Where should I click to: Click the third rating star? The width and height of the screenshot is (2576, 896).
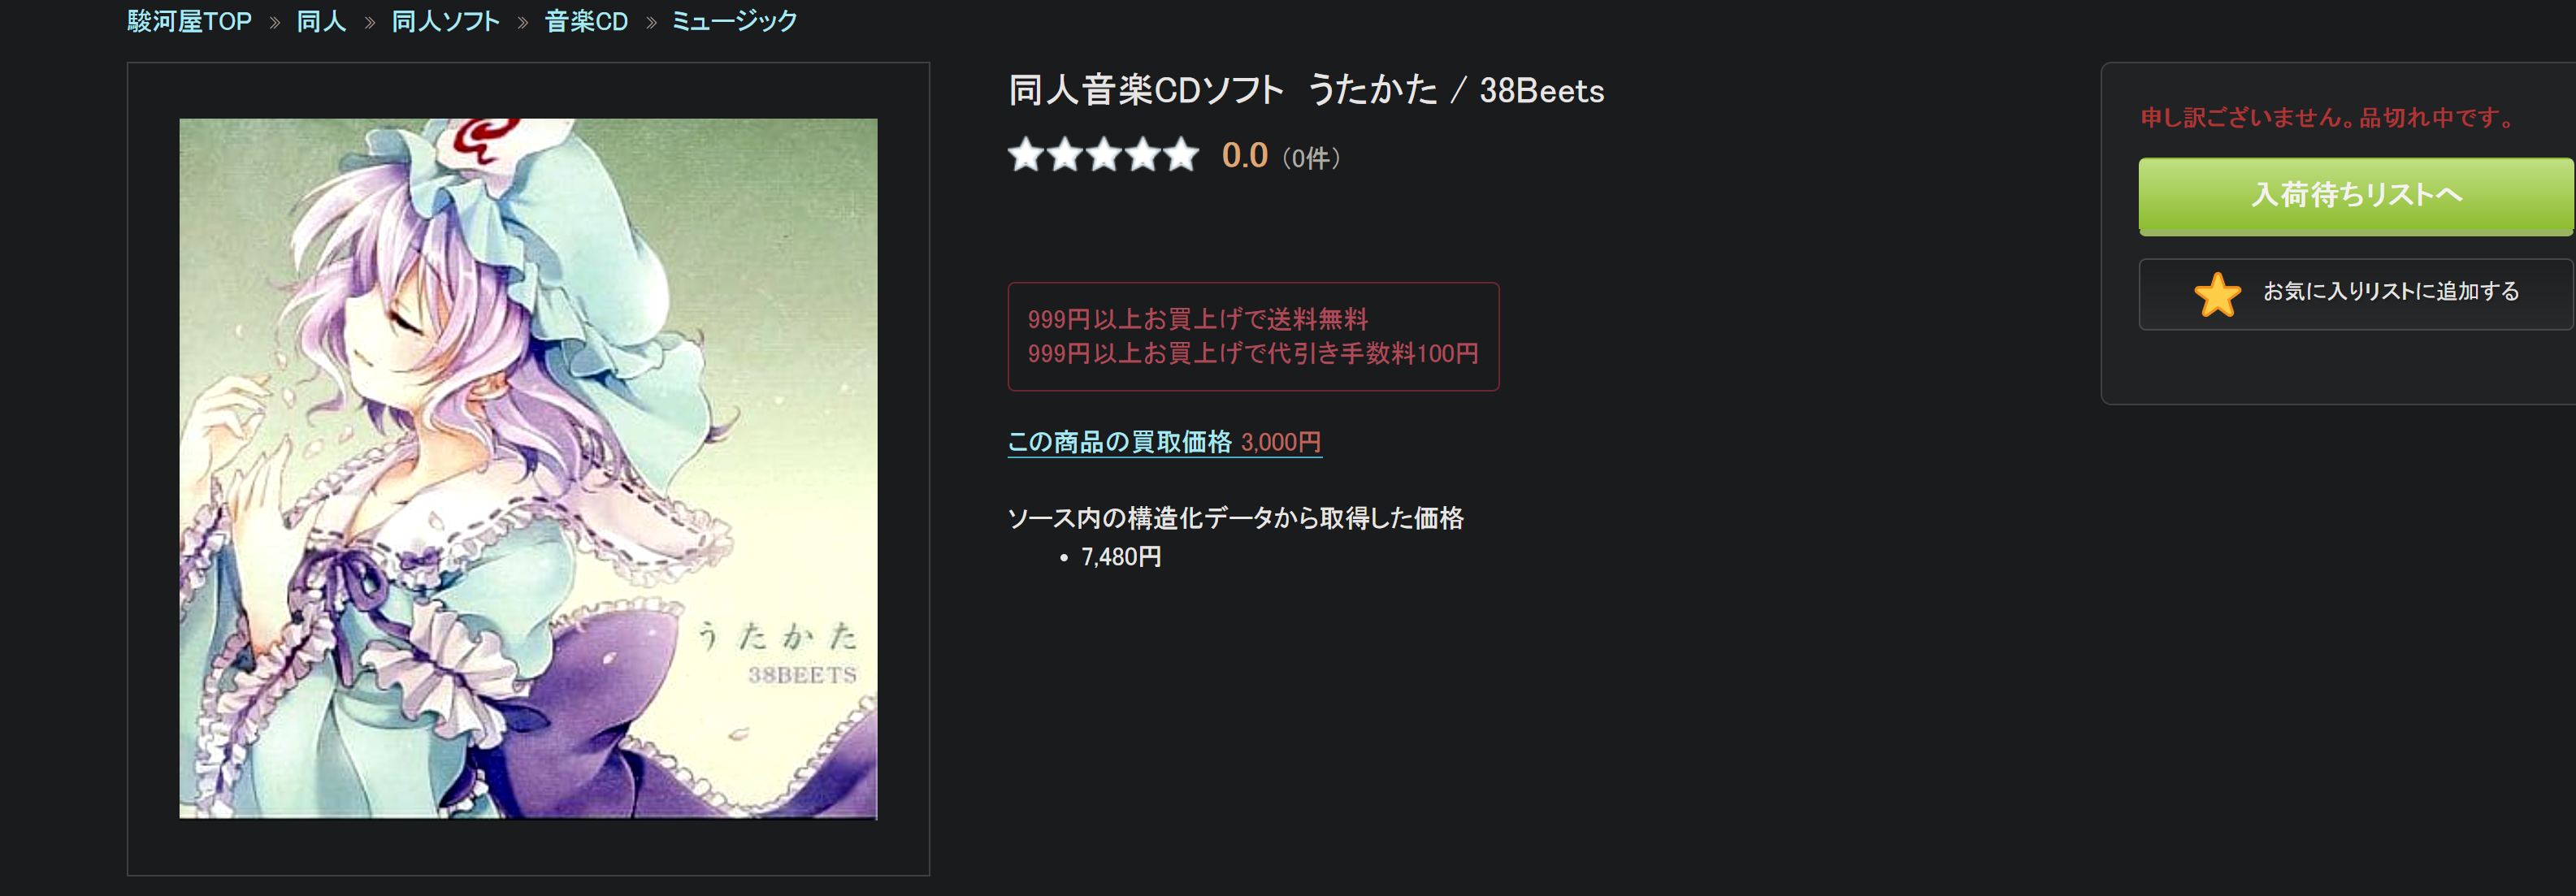[1104, 155]
